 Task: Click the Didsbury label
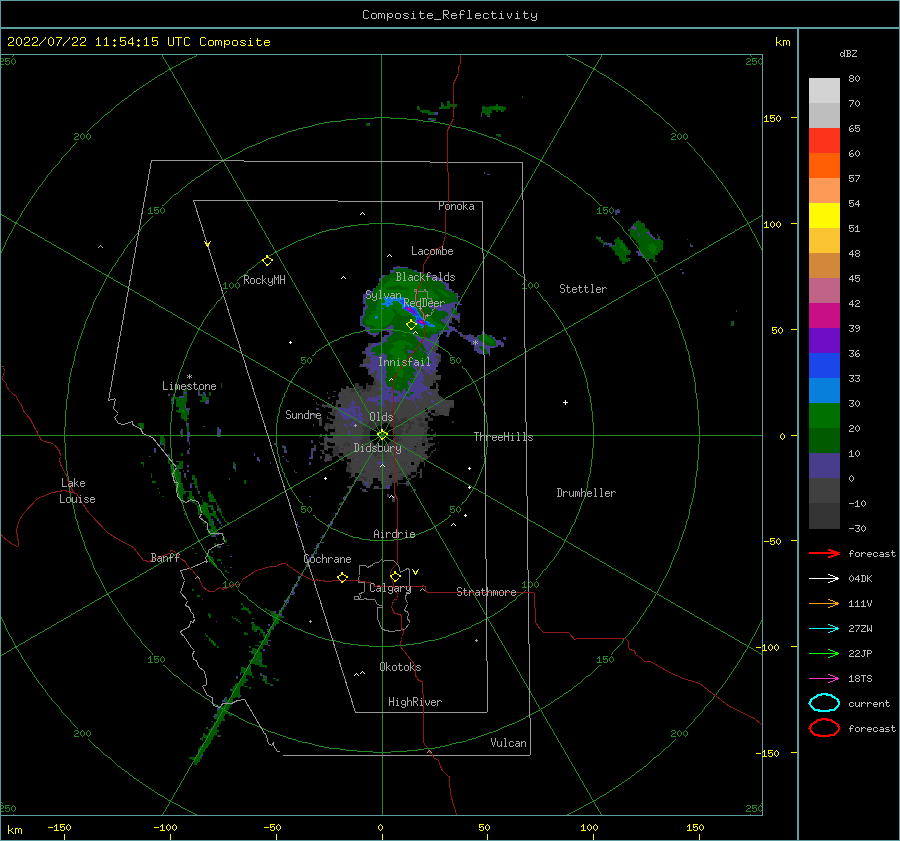pos(377,448)
